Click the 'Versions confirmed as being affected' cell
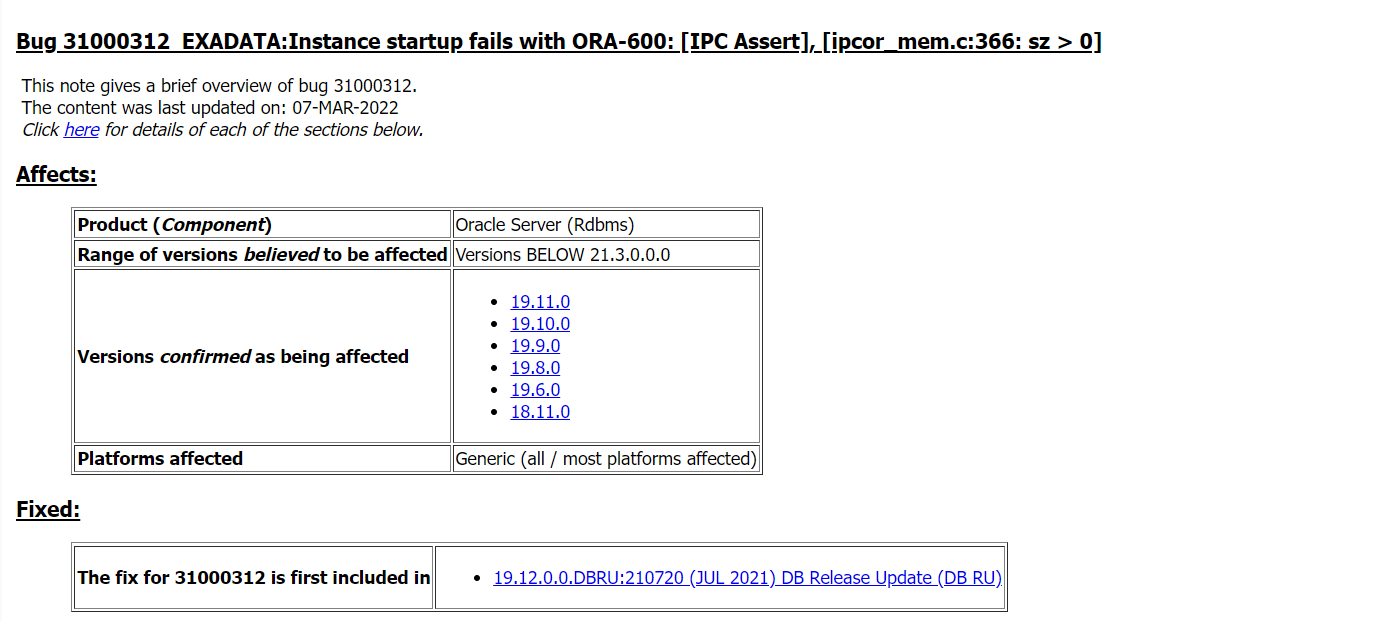The width and height of the screenshot is (1392, 622). pyautogui.click(x=263, y=356)
